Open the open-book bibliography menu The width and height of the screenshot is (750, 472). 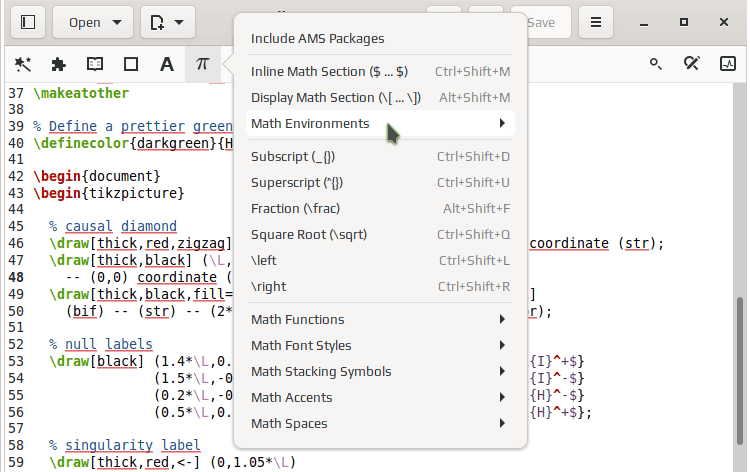pos(95,64)
